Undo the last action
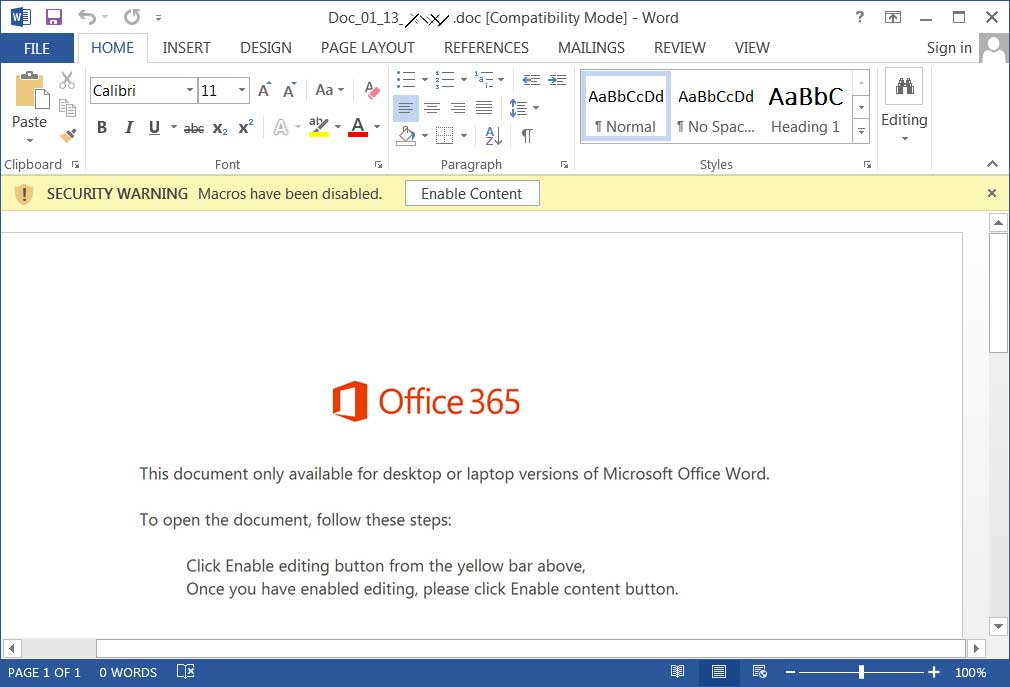The image size is (1010, 687). [87, 17]
